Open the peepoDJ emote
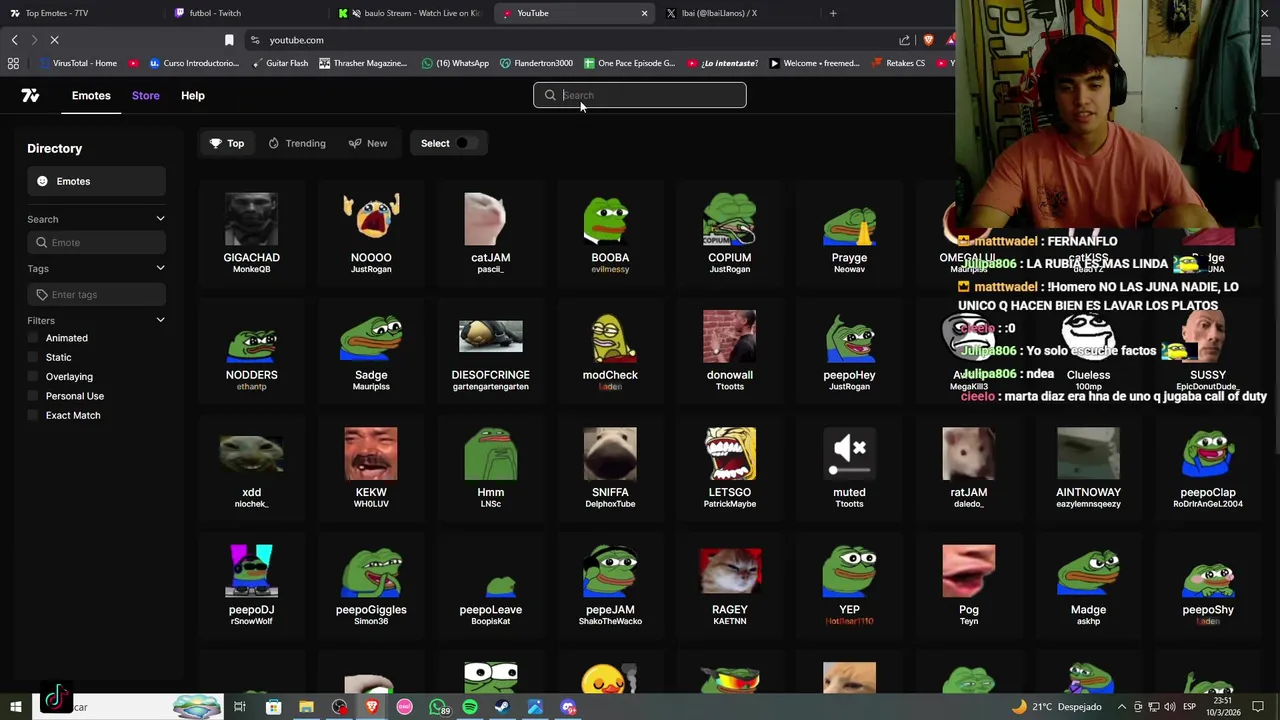1280x720 pixels. [251, 585]
